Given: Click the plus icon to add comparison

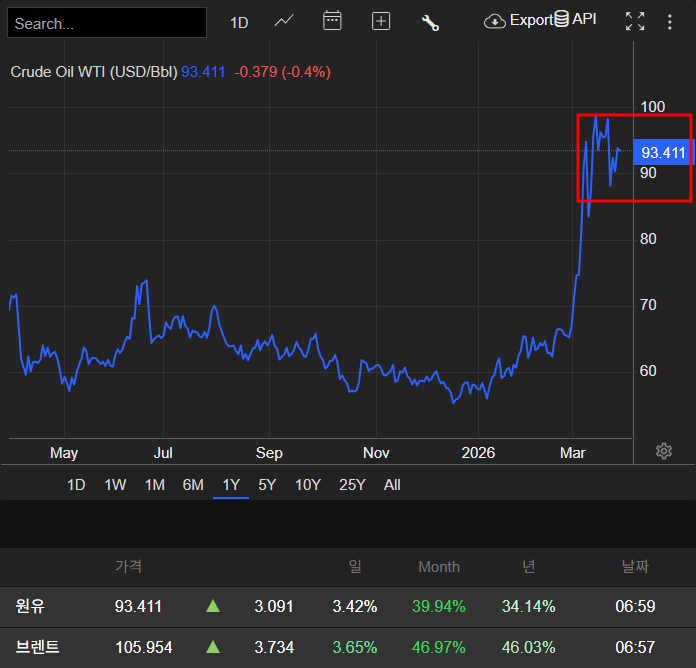Looking at the screenshot, I should 381,22.
